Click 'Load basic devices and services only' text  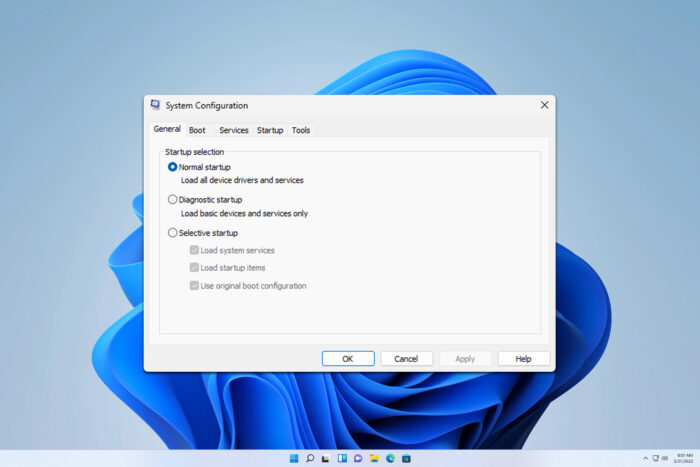pyautogui.click(x=244, y=213)
